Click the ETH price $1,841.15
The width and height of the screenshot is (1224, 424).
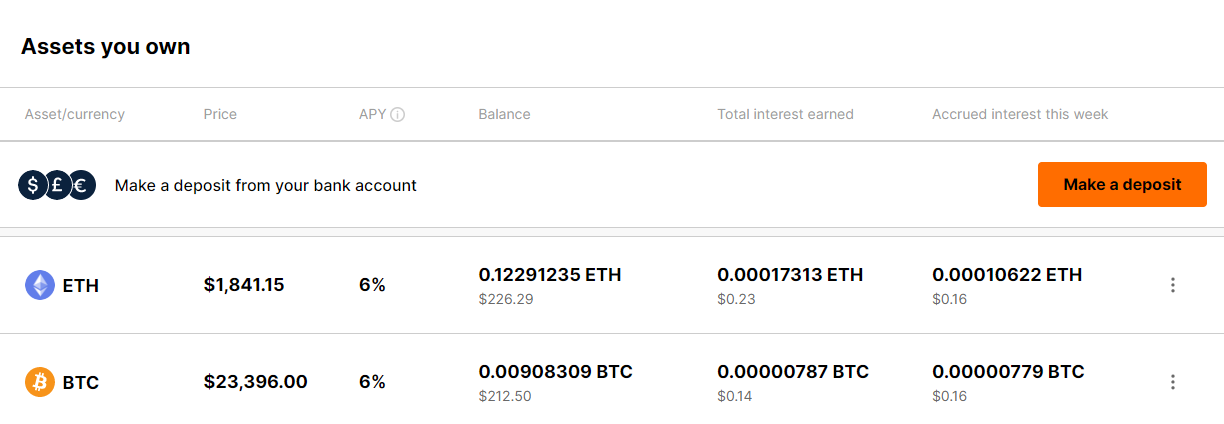pyautogui.click(x=244, y=285)
